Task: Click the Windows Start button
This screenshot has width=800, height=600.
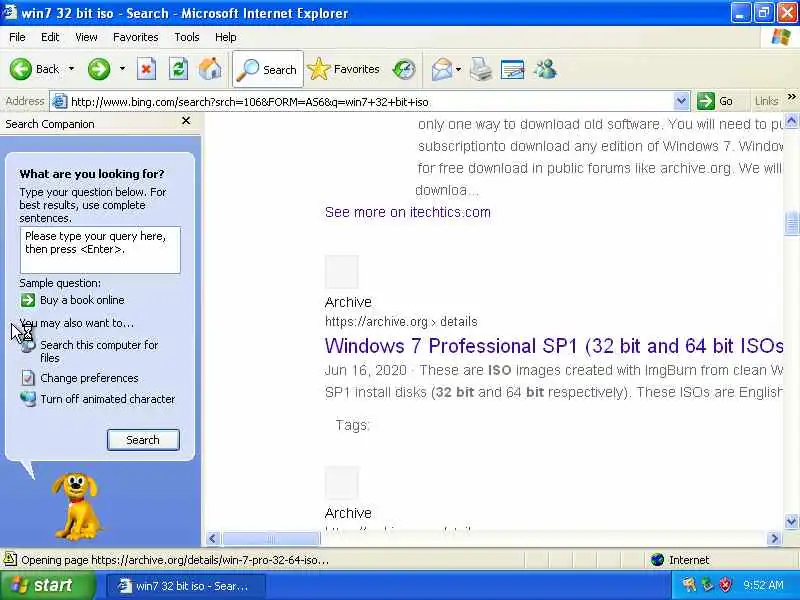Action: point(47,585)
